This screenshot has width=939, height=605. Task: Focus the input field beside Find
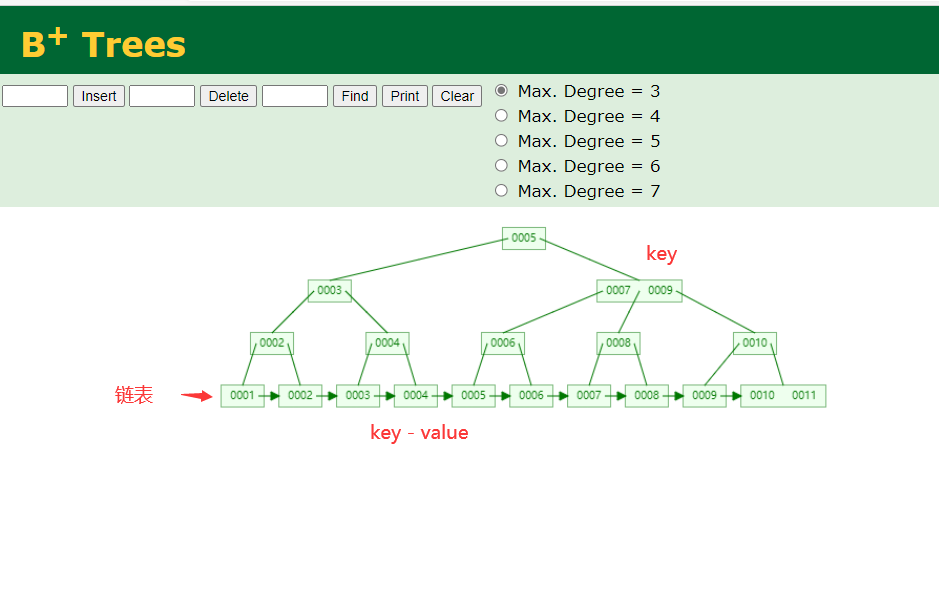pos(295,96)
